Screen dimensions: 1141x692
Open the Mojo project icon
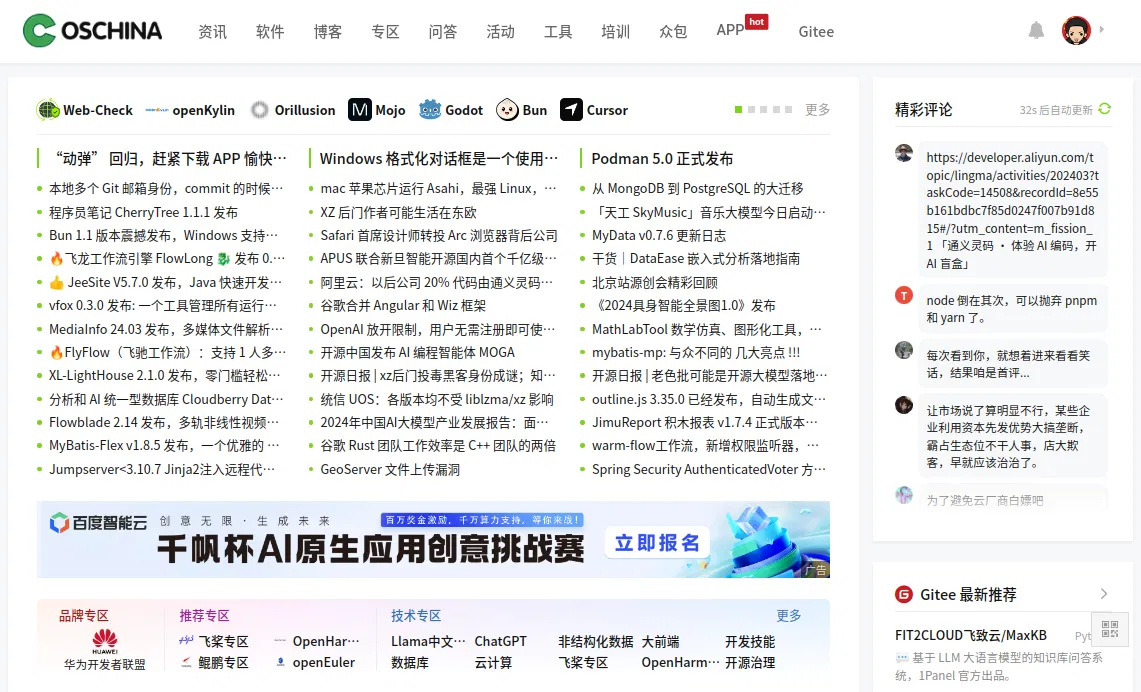(360, 110)
